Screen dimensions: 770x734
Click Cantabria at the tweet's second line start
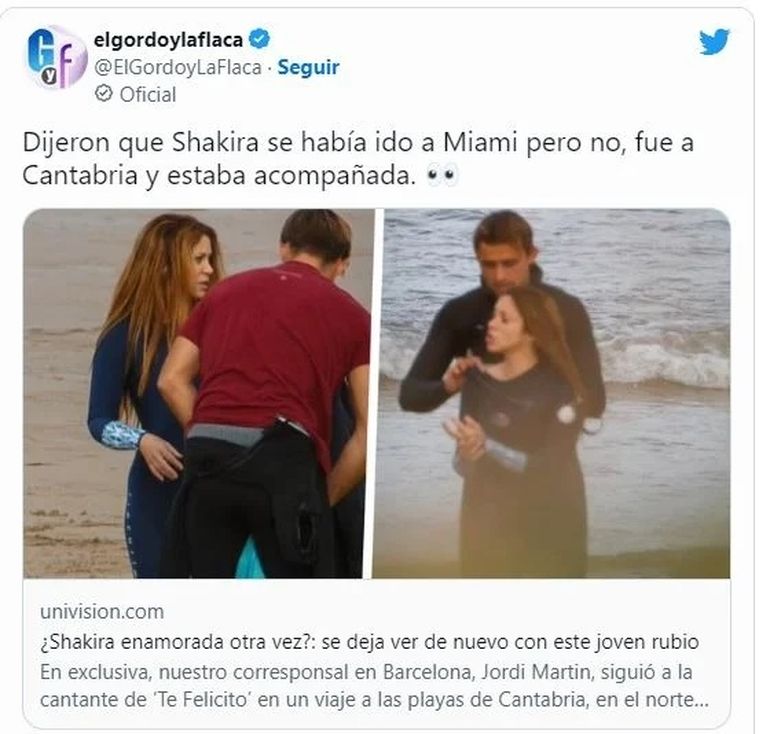click(80, 176)
